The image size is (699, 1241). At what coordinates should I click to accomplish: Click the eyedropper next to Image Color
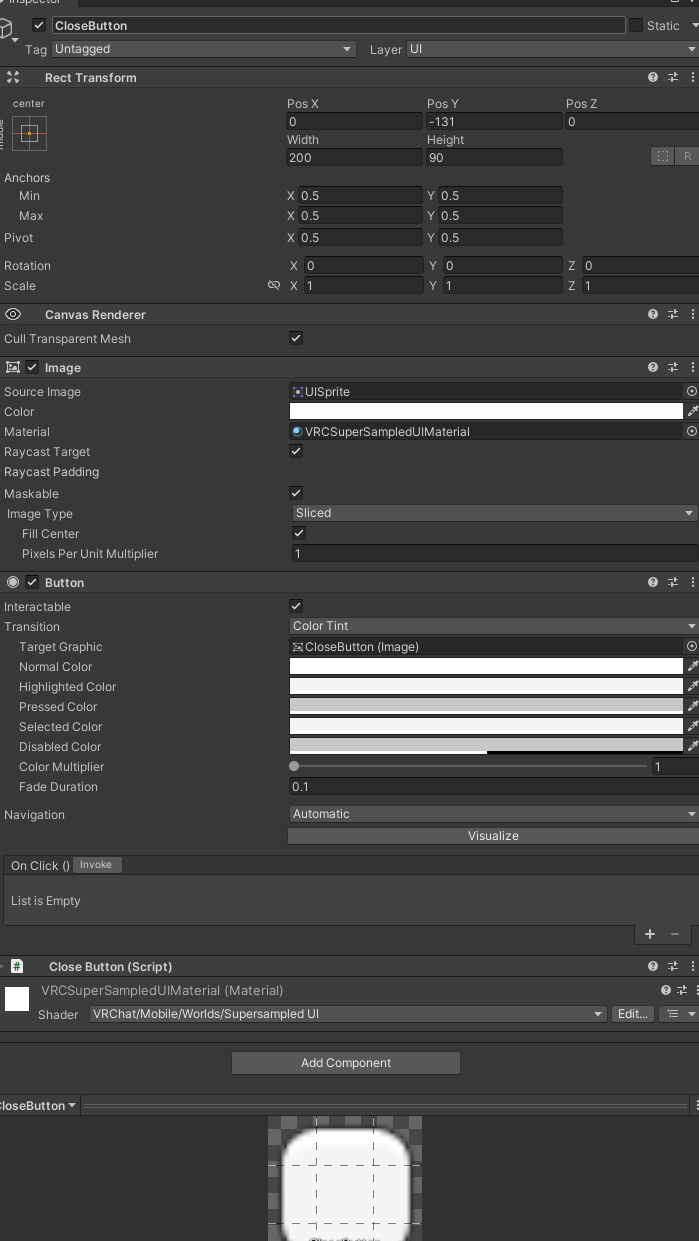pyautogui.click(x=692, y=411)
